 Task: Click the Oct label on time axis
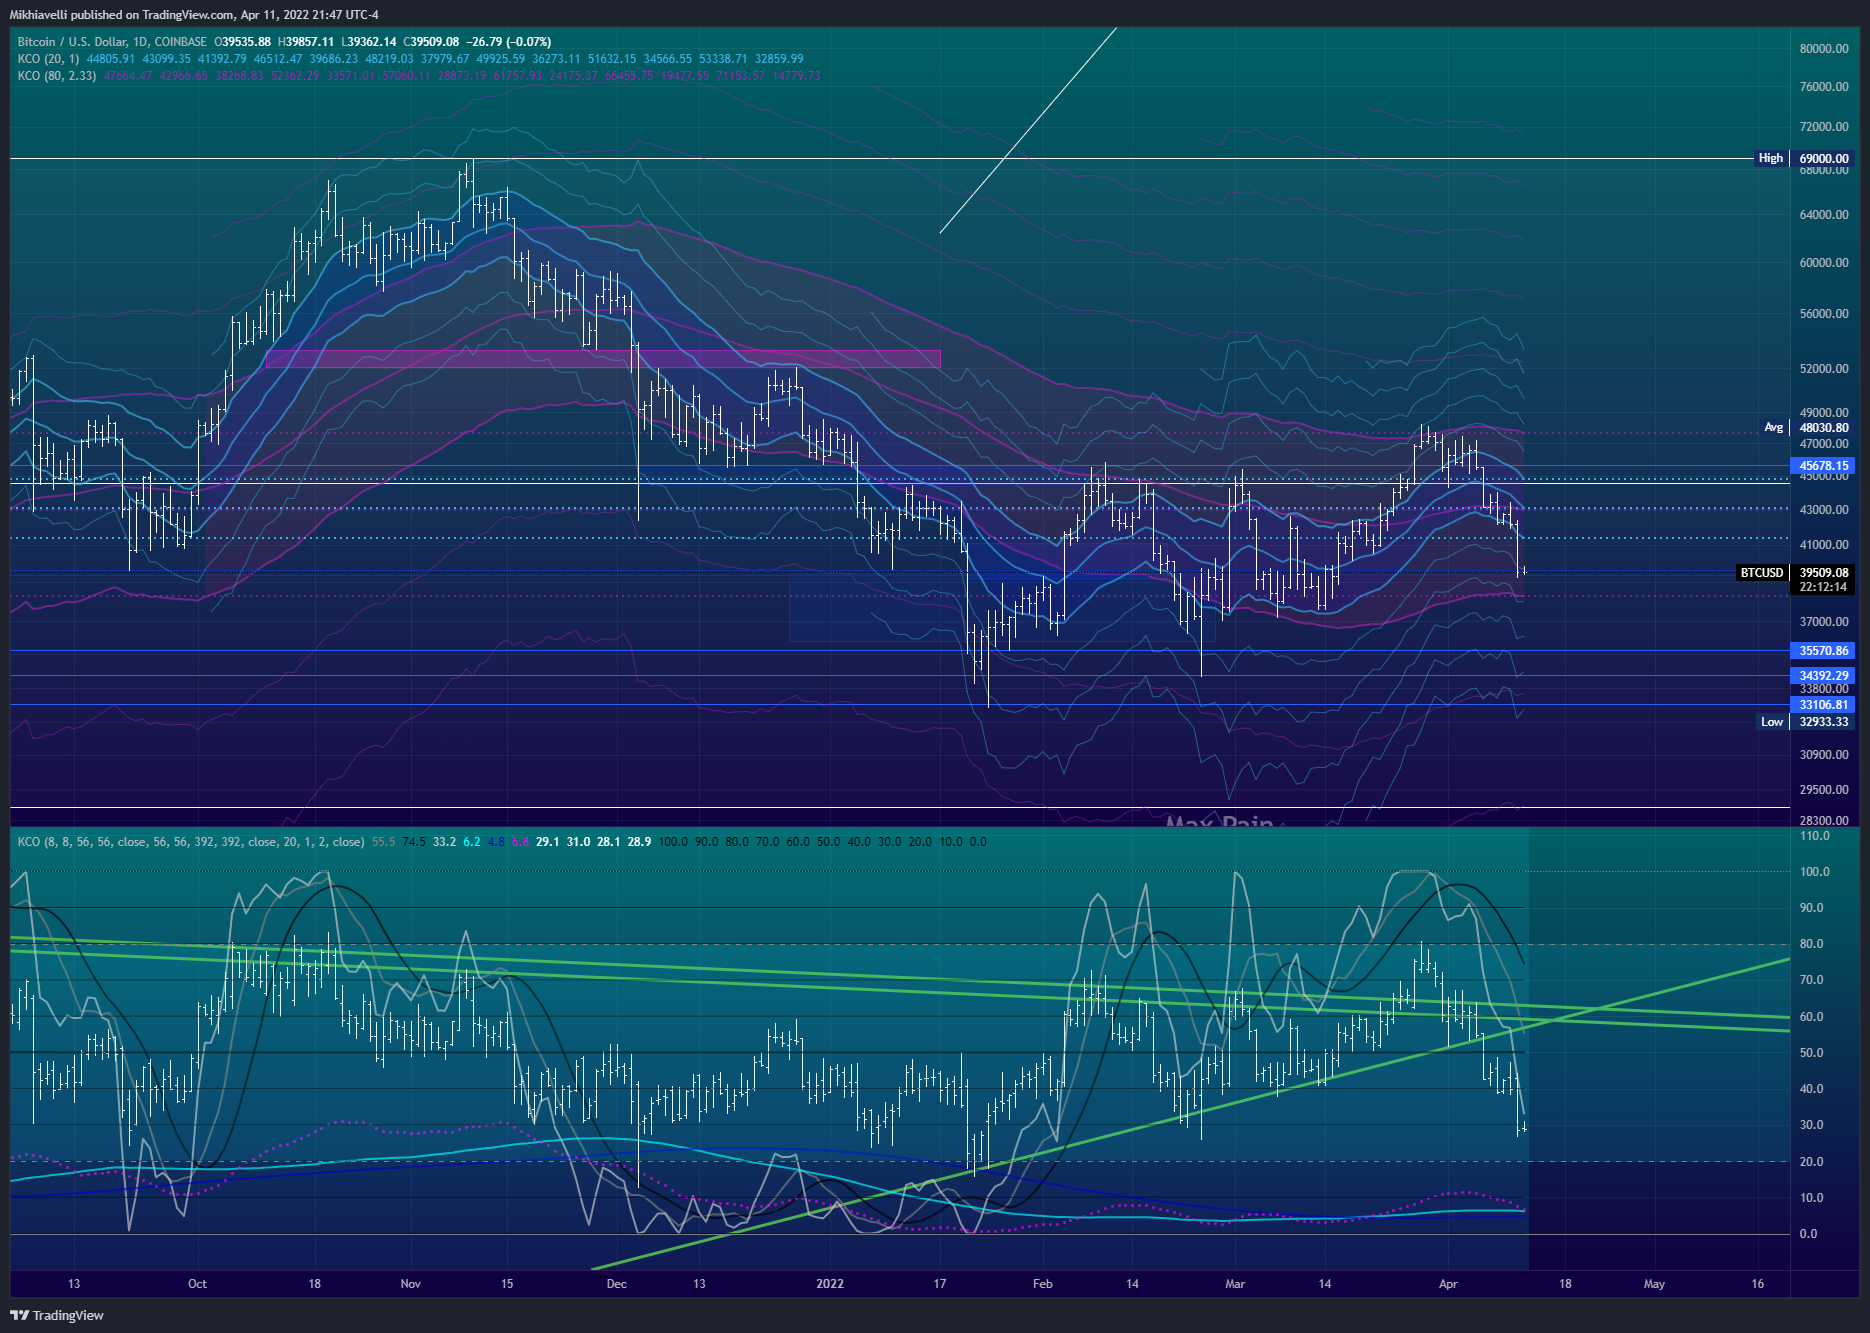click(197, 1284)
